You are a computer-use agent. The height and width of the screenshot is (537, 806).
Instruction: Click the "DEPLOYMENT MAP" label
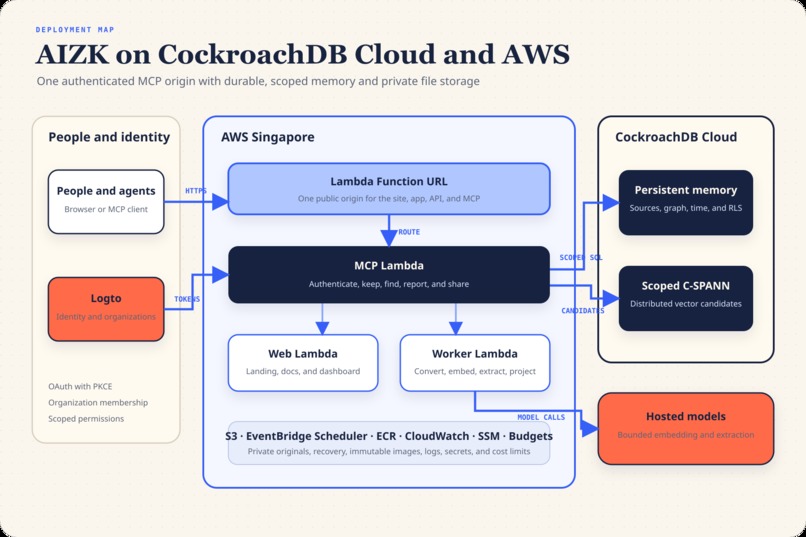coord(75,30)
